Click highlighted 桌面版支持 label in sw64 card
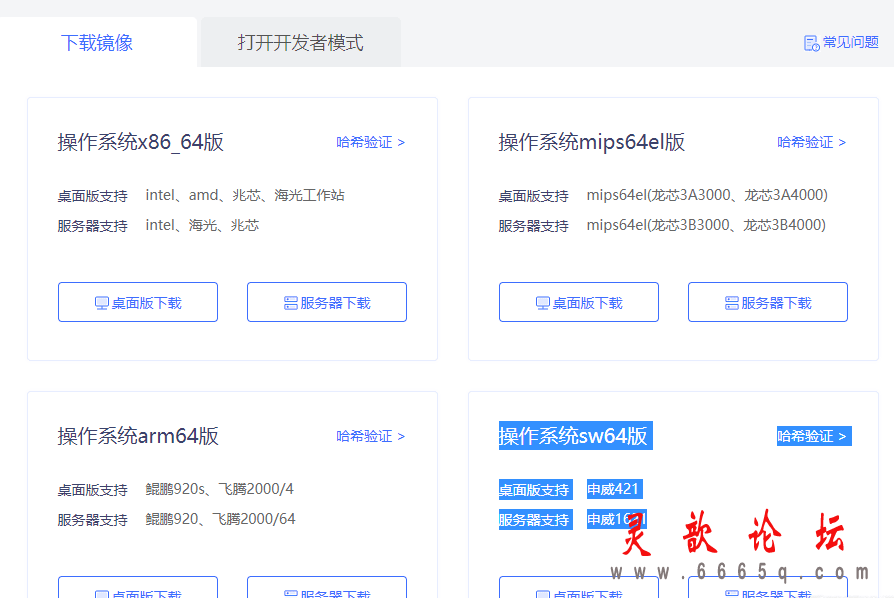 click(x=535, y=490)
